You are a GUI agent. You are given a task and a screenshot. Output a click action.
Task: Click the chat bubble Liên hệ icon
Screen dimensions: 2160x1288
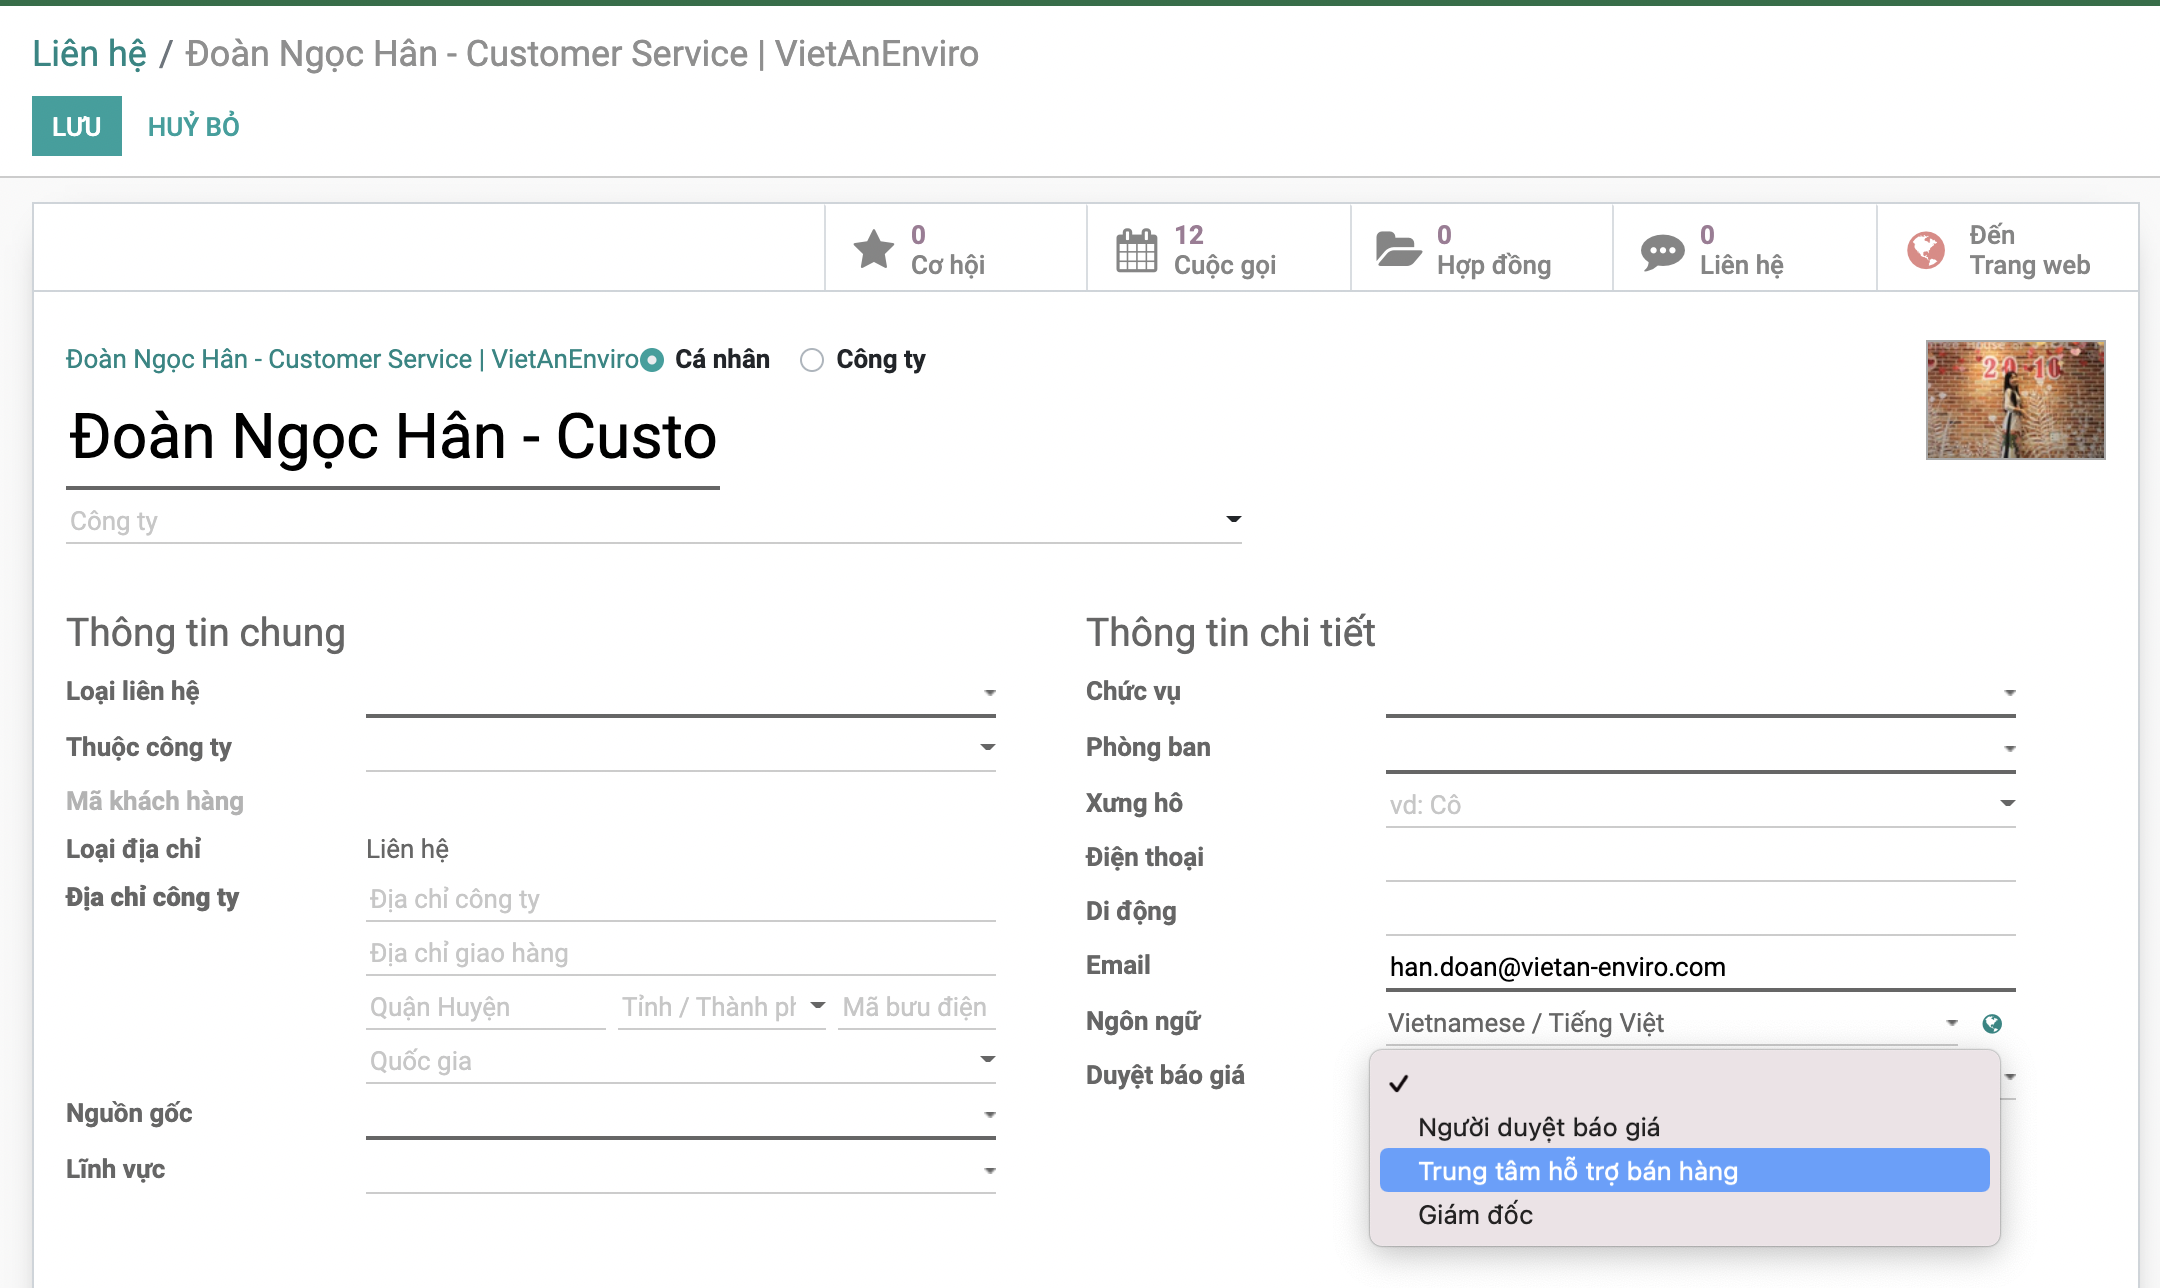pyautogui.click(x=1662, y=250)
